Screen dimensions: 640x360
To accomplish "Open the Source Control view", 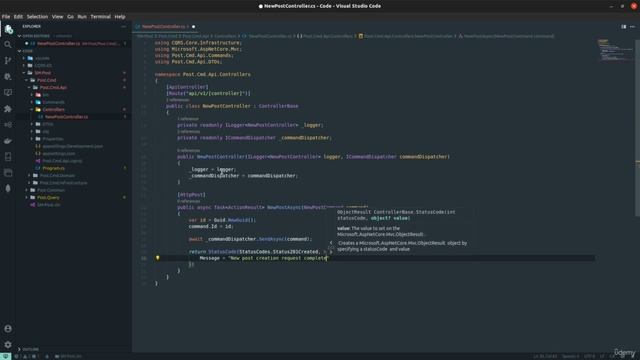I will pyautogui.click(x=8, y=61).
